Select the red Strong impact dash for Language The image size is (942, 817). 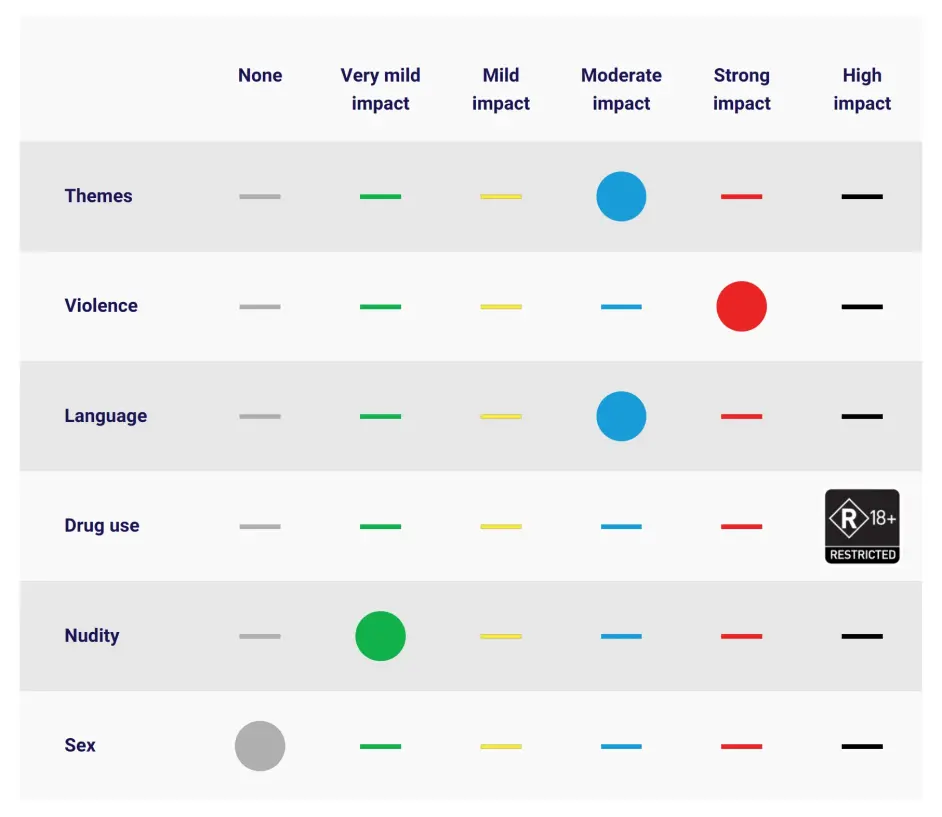(x=741, y=417)
